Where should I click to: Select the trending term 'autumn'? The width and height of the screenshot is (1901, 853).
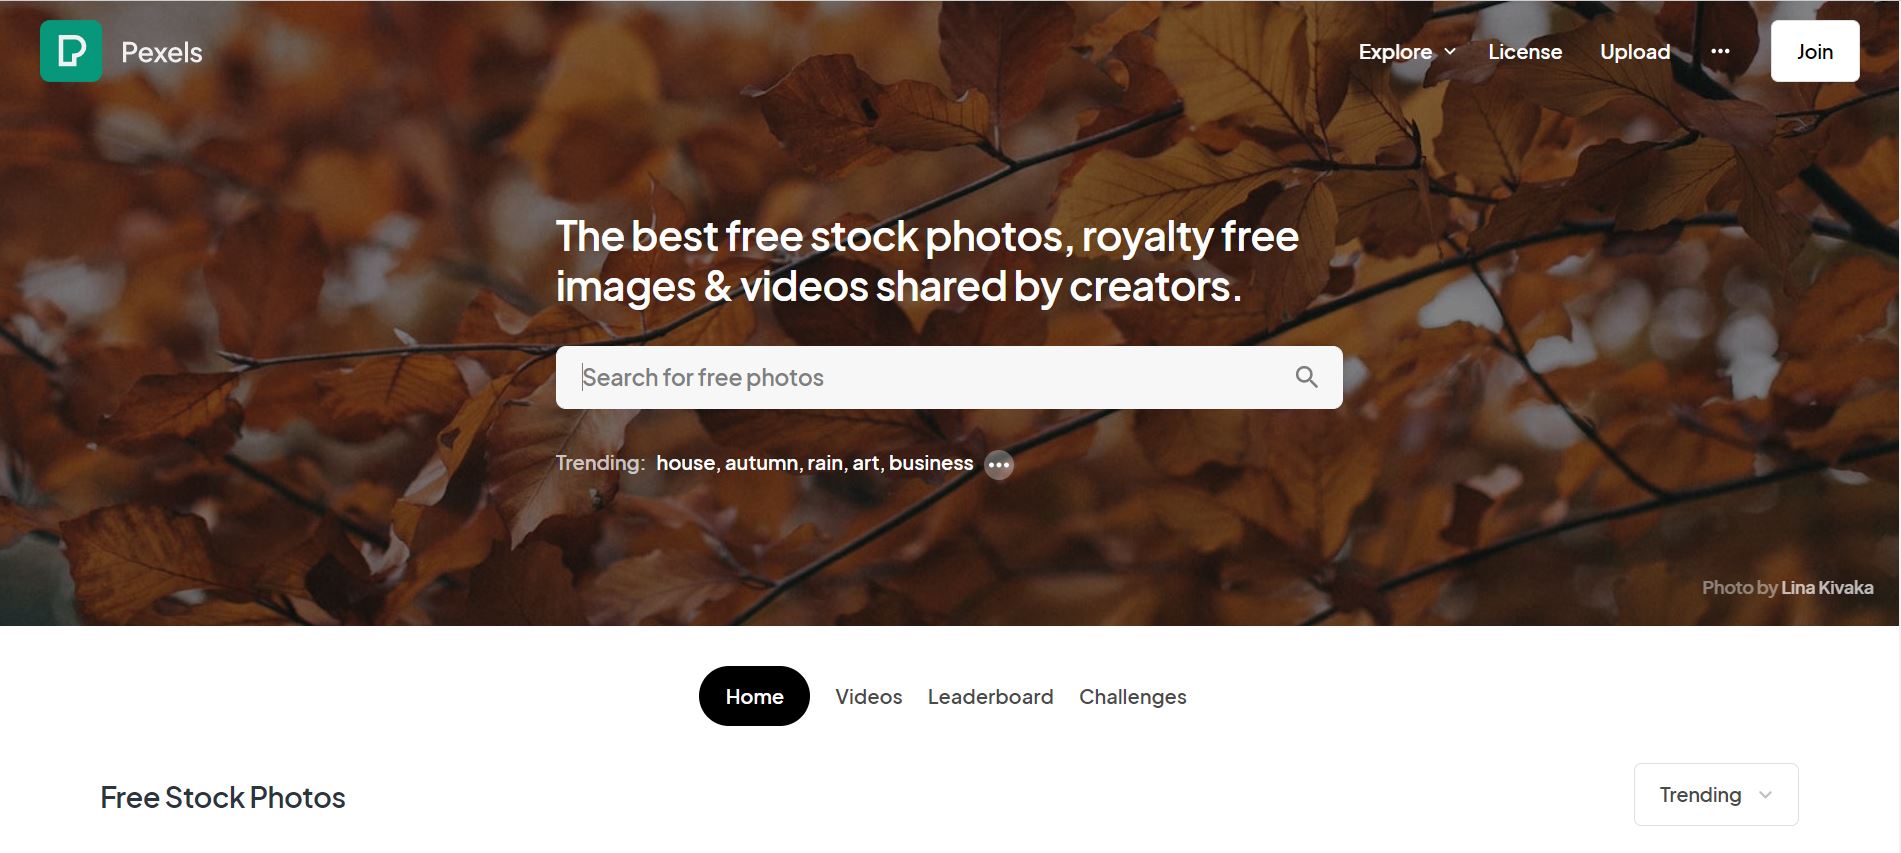762,463
